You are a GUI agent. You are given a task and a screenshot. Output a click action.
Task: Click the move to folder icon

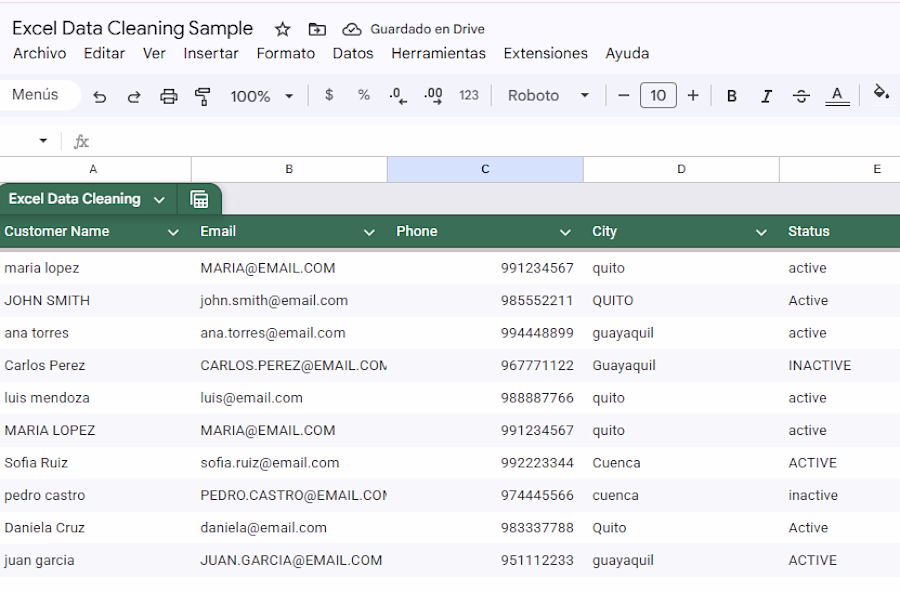317,29
